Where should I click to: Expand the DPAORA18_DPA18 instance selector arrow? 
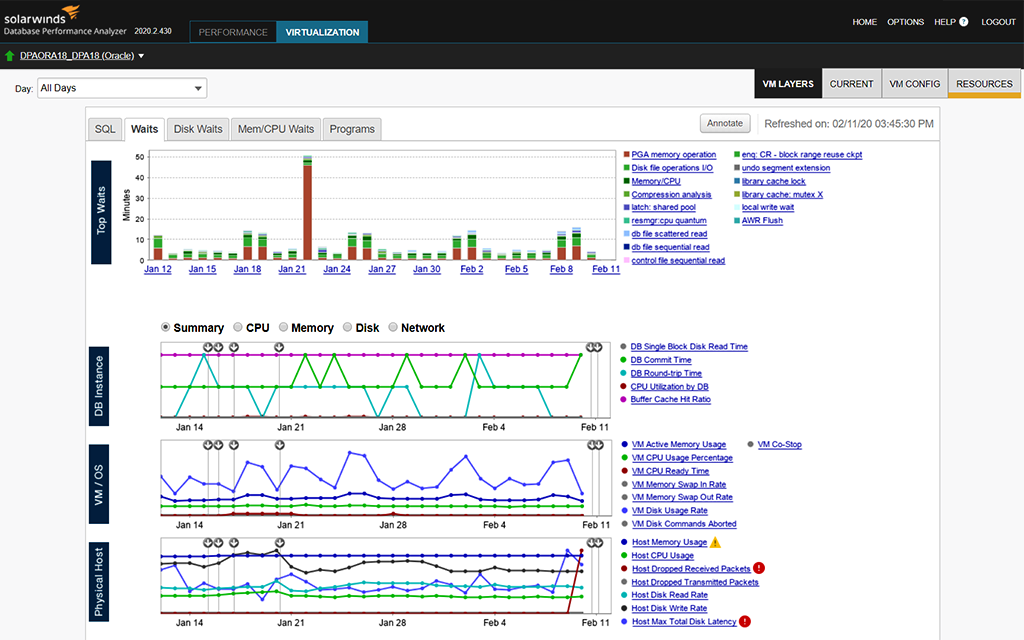point(141,56)
